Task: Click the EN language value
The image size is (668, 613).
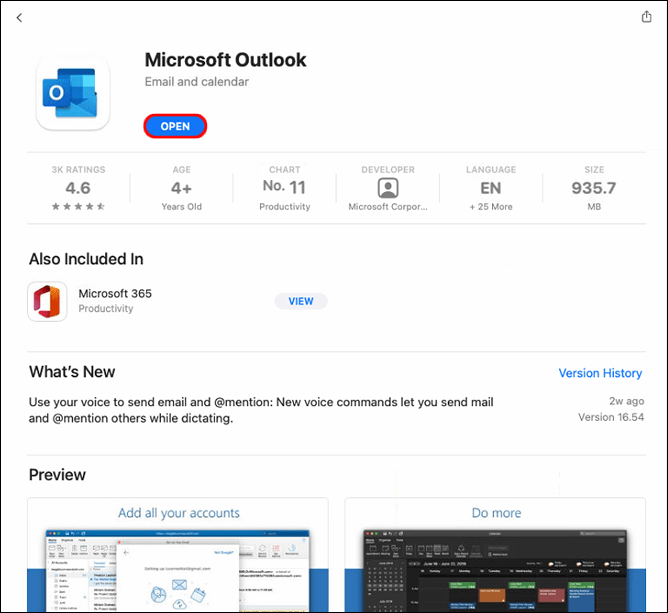Action: (491, 188)
